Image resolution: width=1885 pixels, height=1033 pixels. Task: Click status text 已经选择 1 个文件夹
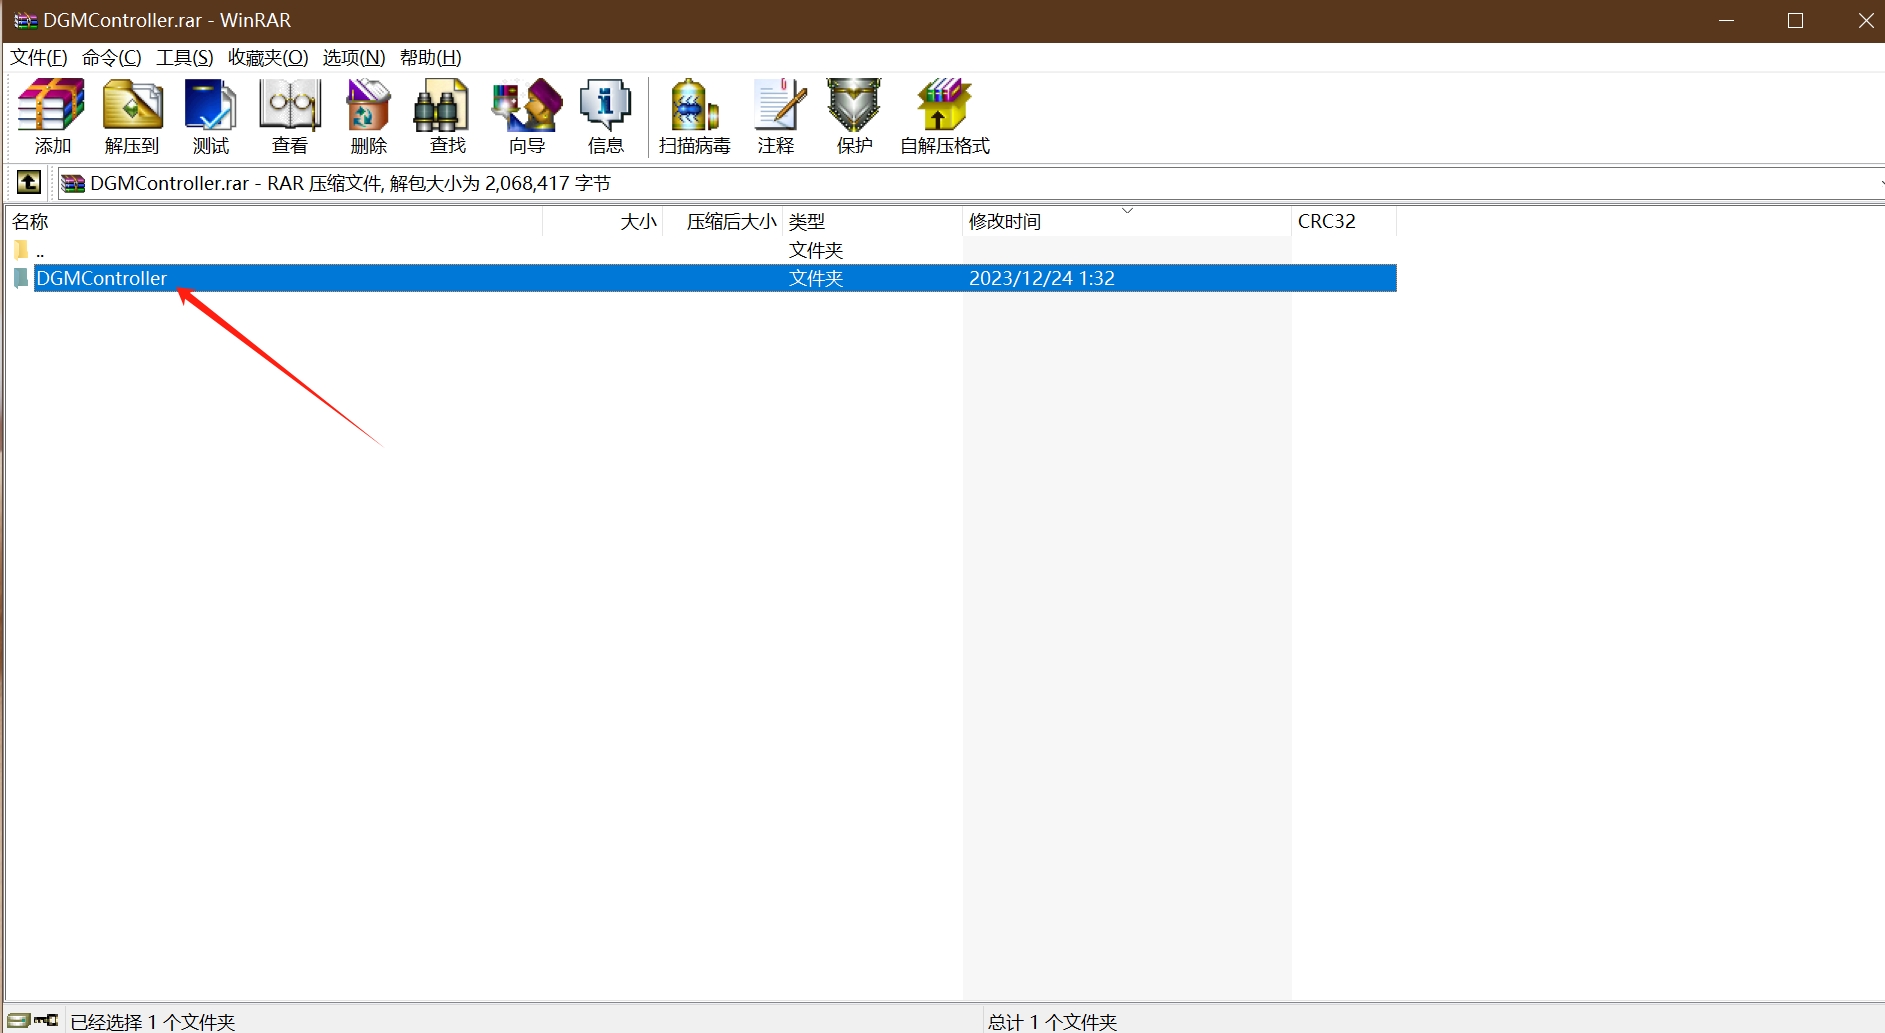(x=153, y=1021)
